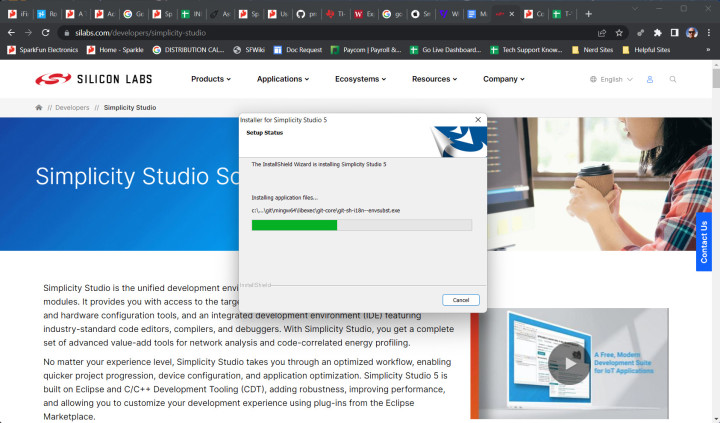Click the Developers breadcrumb link
This screenshot has width=720, height=423.
(x=72, y=107)
